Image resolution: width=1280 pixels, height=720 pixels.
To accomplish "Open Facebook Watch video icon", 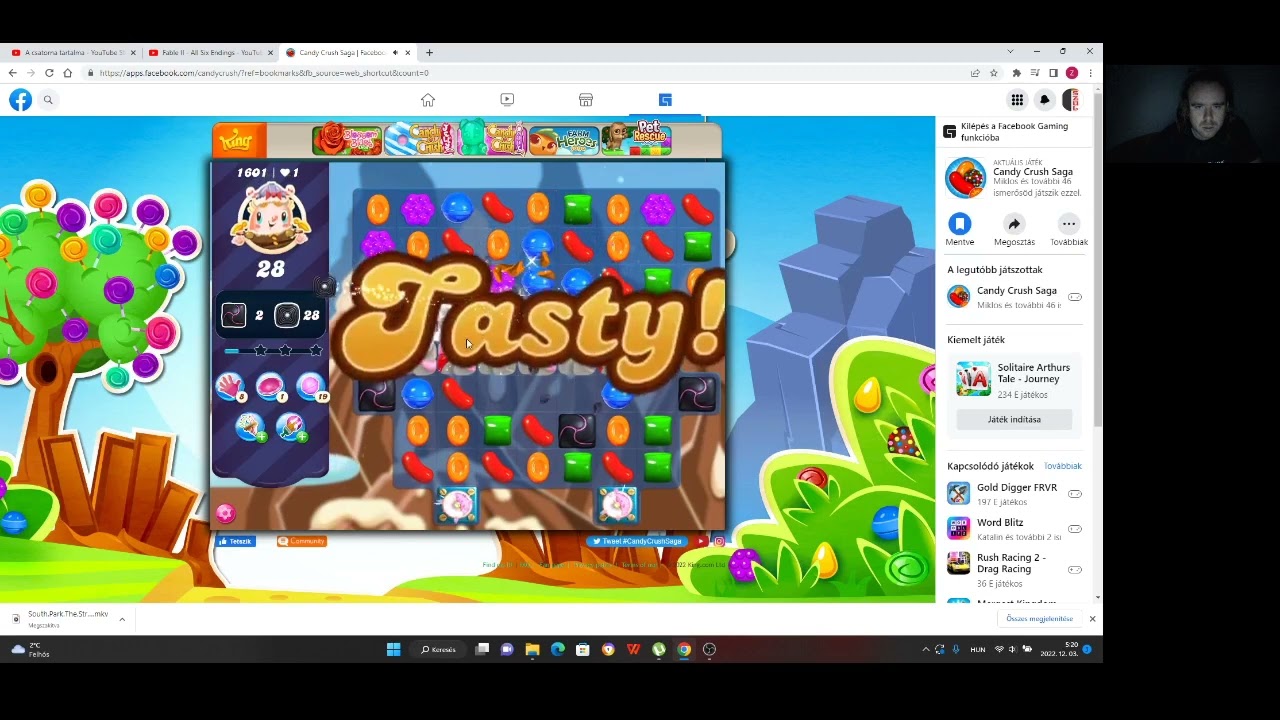I will 507,100.
